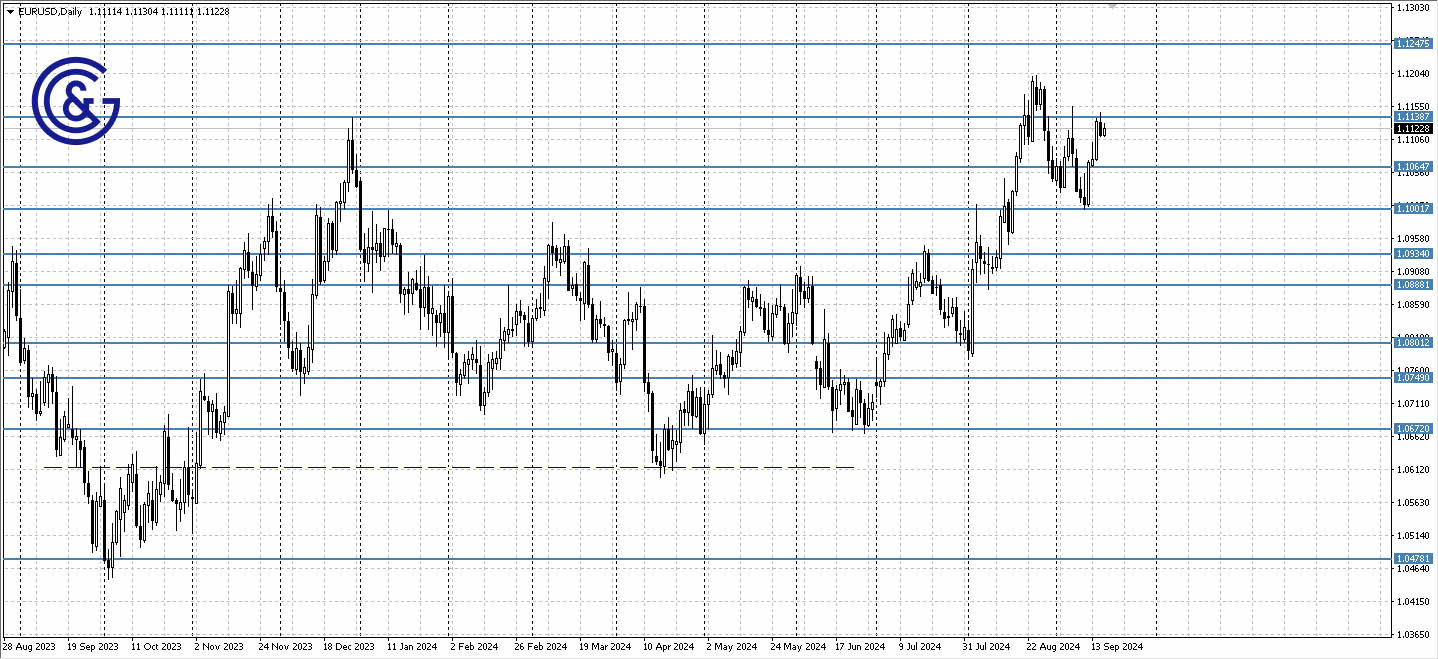
Task: Select the 1.04781 lowest support tag
Action: pyautogui.click(x=1414, y=560)
